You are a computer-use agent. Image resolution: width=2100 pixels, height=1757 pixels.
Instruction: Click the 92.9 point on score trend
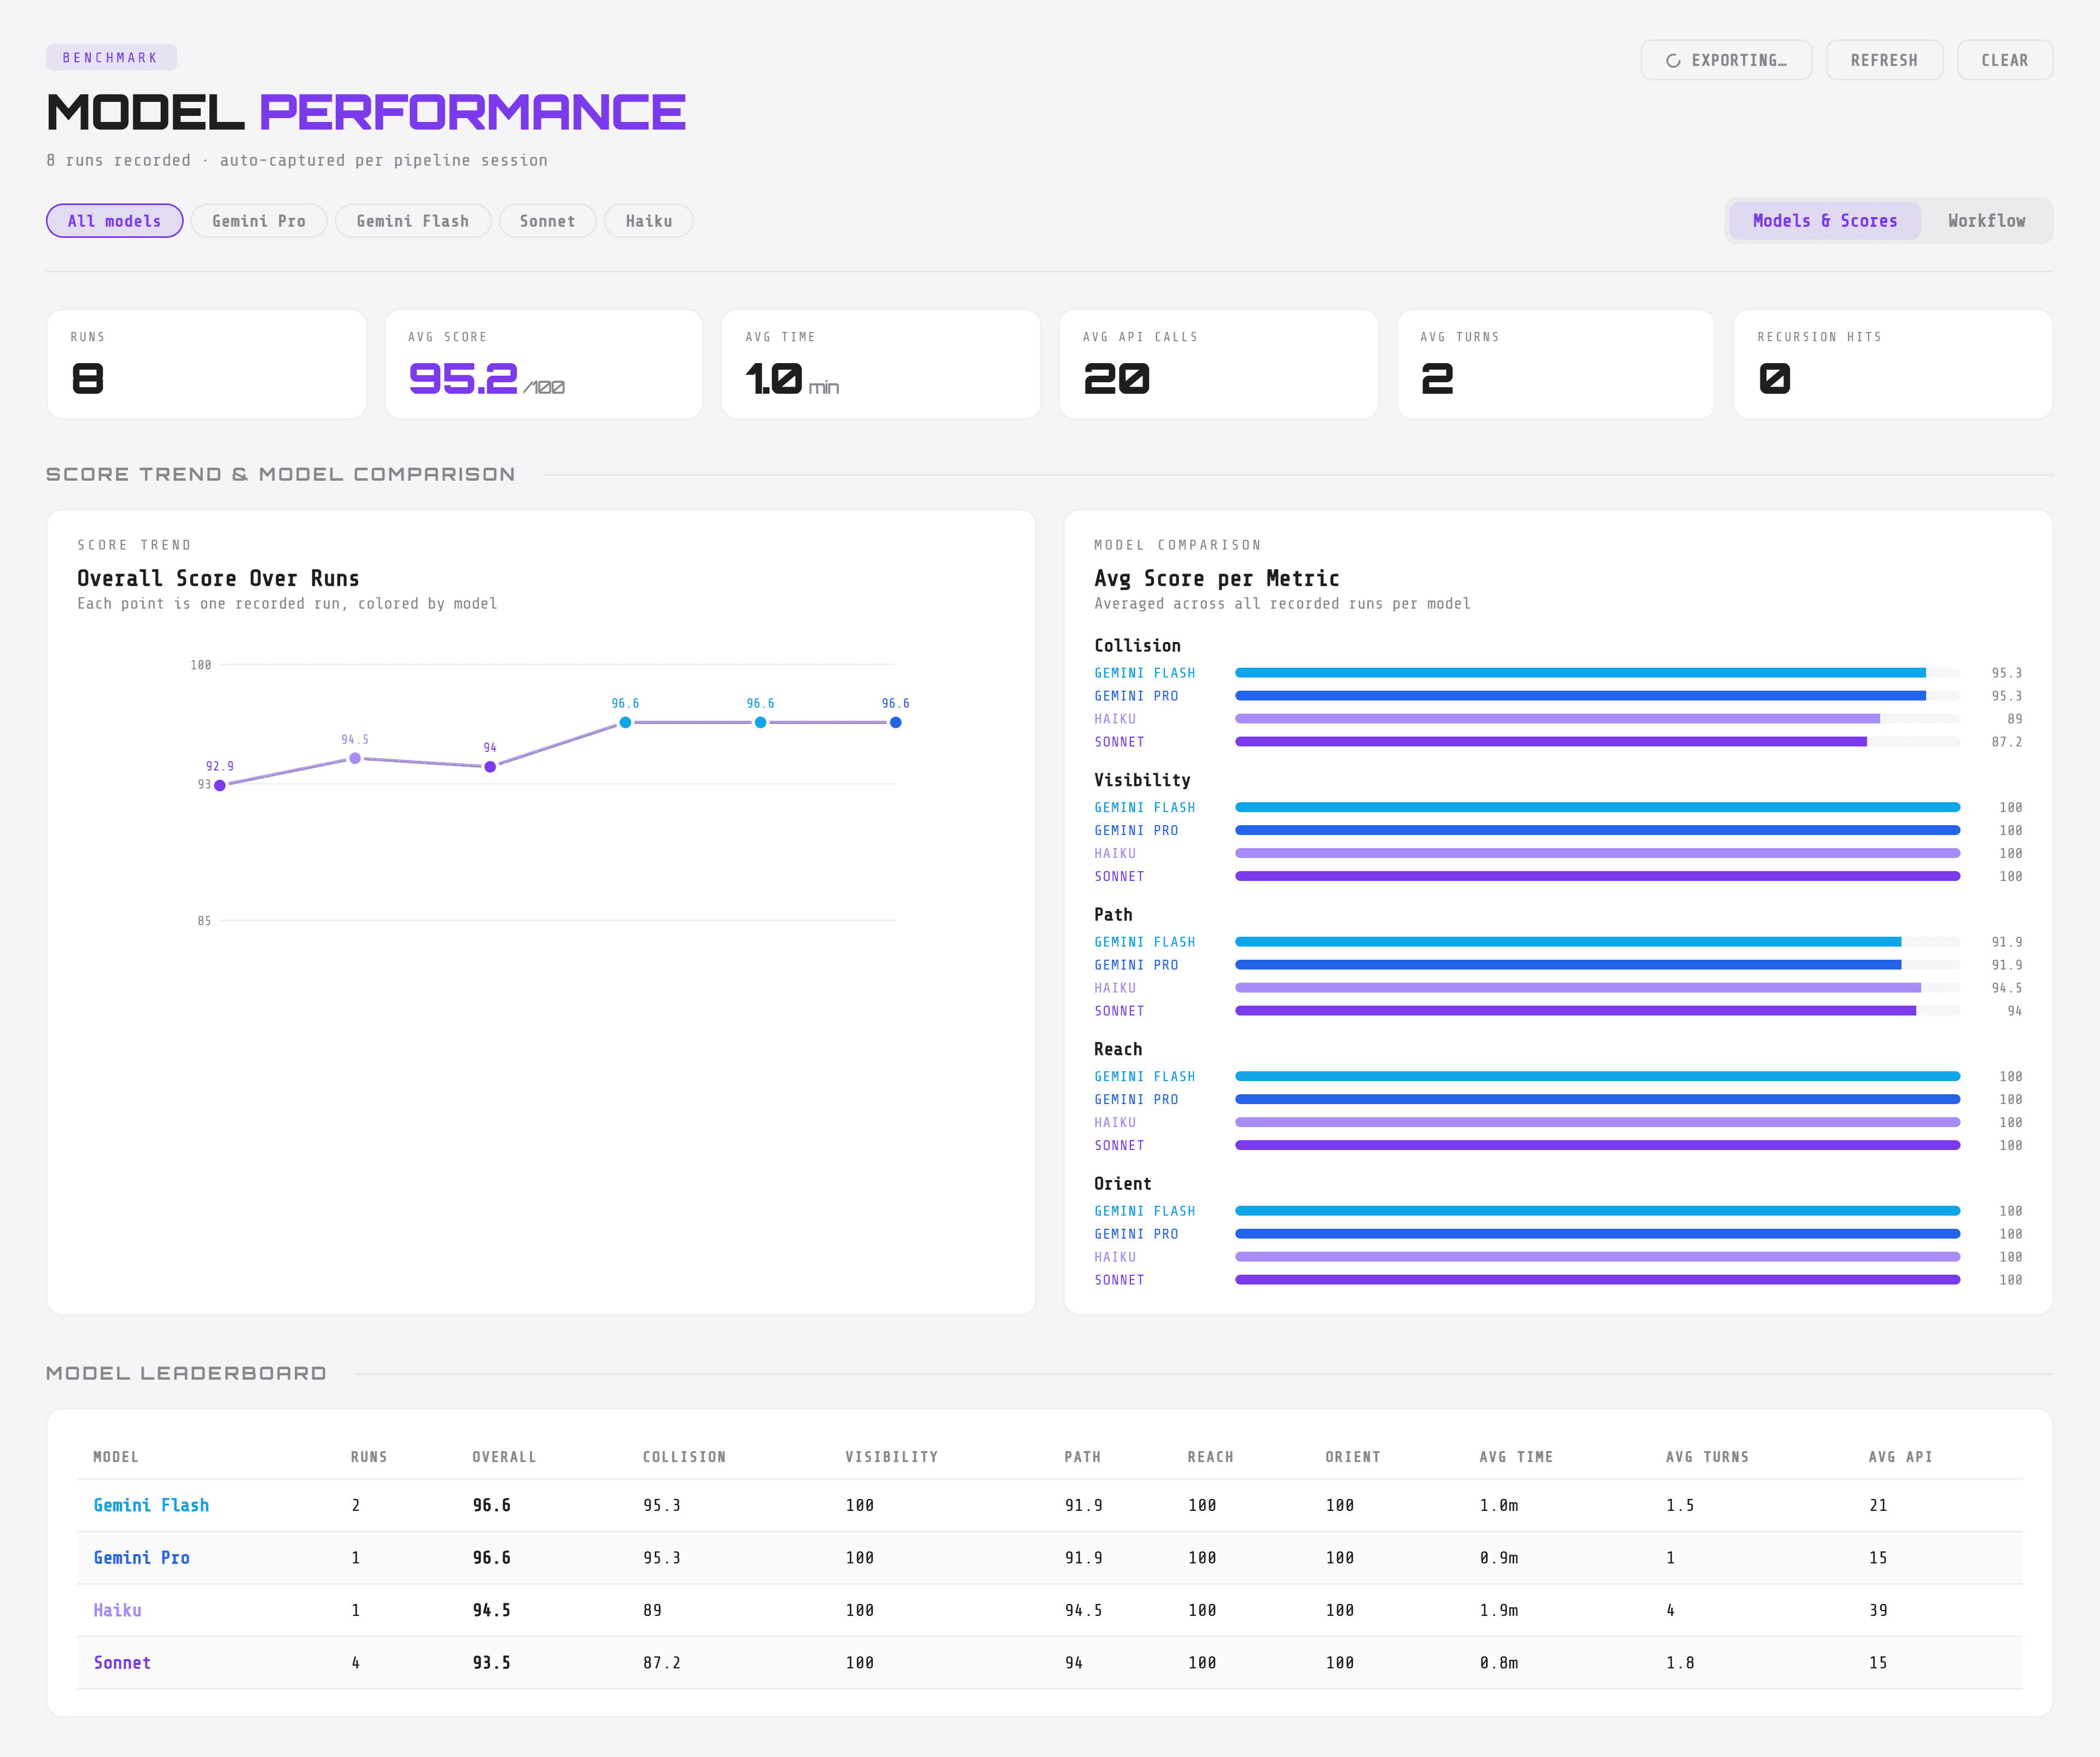click(220, 785)
